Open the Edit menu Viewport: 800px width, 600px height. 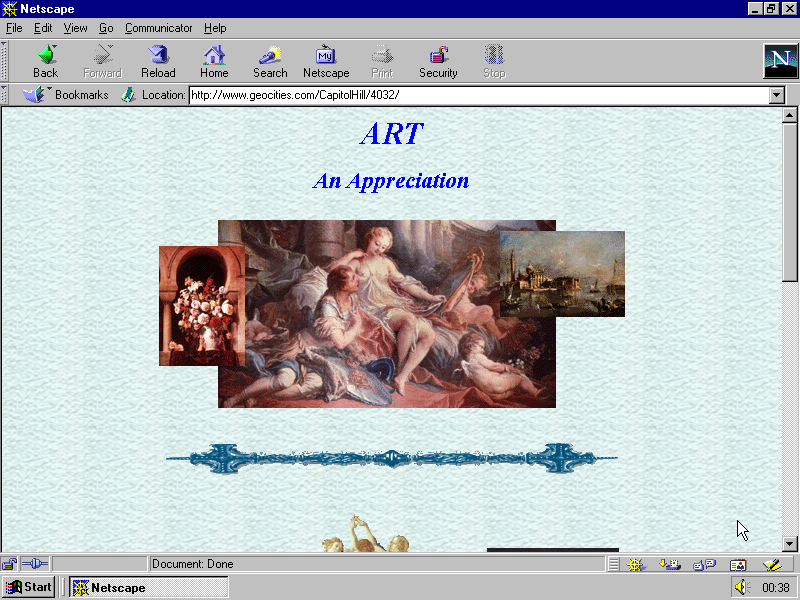click(x=43, y=28)
